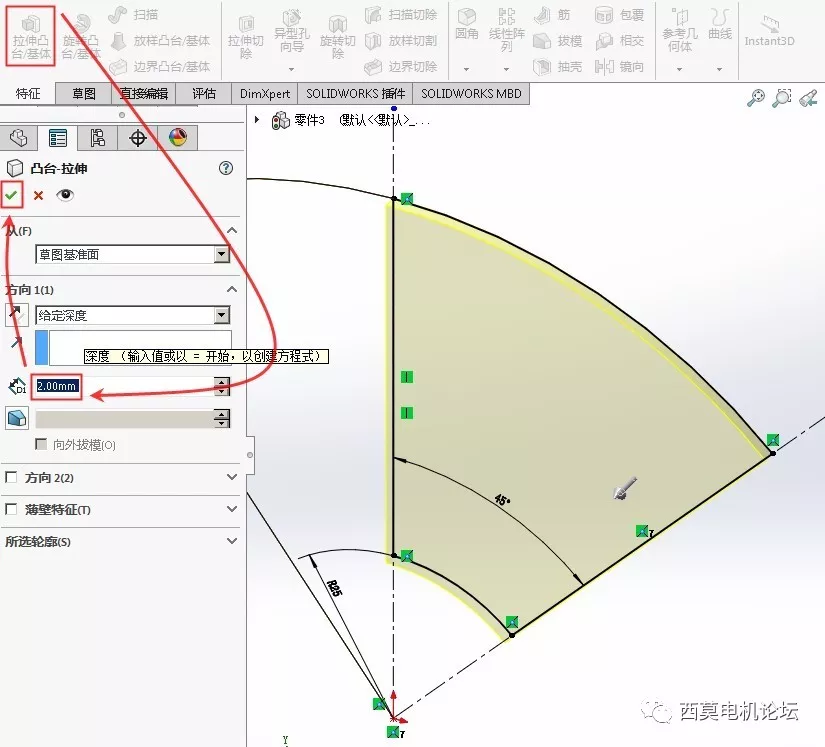This screenshot has height=747, width=825.
Task: Switch to the Evaluate (评估) tab
Action: click(x=204, y=94)
